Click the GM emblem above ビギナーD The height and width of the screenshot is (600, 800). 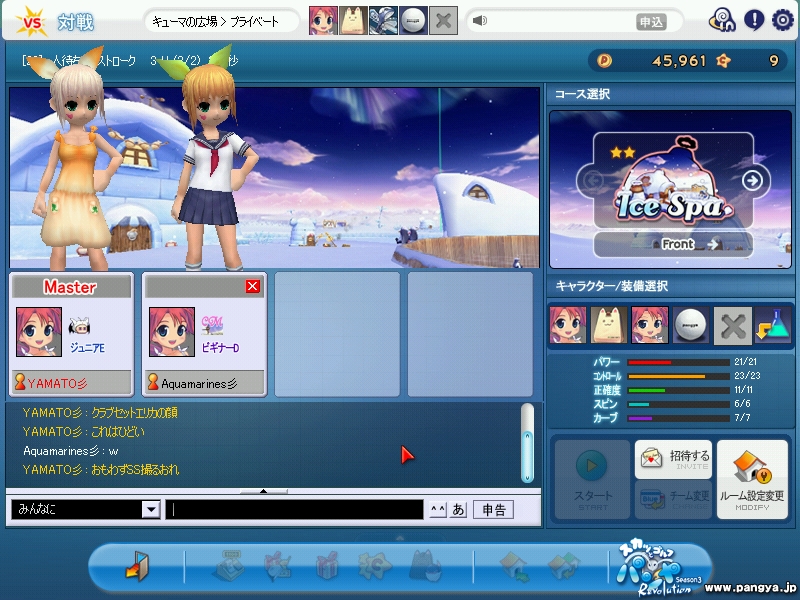212,325
